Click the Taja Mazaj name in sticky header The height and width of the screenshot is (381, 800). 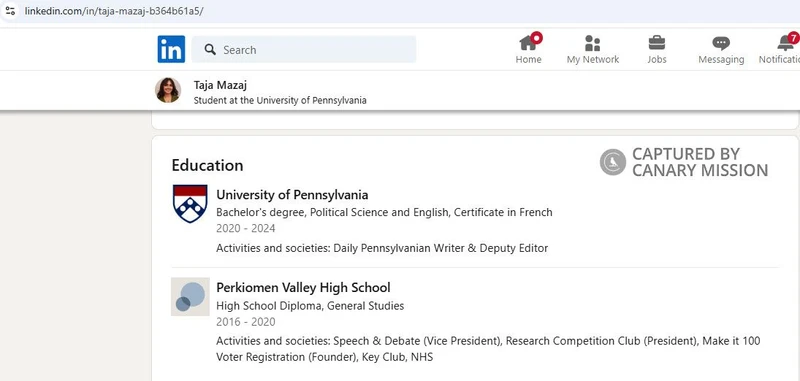pyautogui.click(x=220, y=85)
